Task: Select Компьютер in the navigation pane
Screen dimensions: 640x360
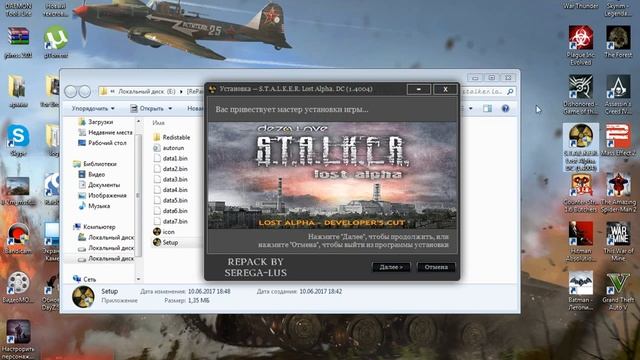Action: point(94,227)
